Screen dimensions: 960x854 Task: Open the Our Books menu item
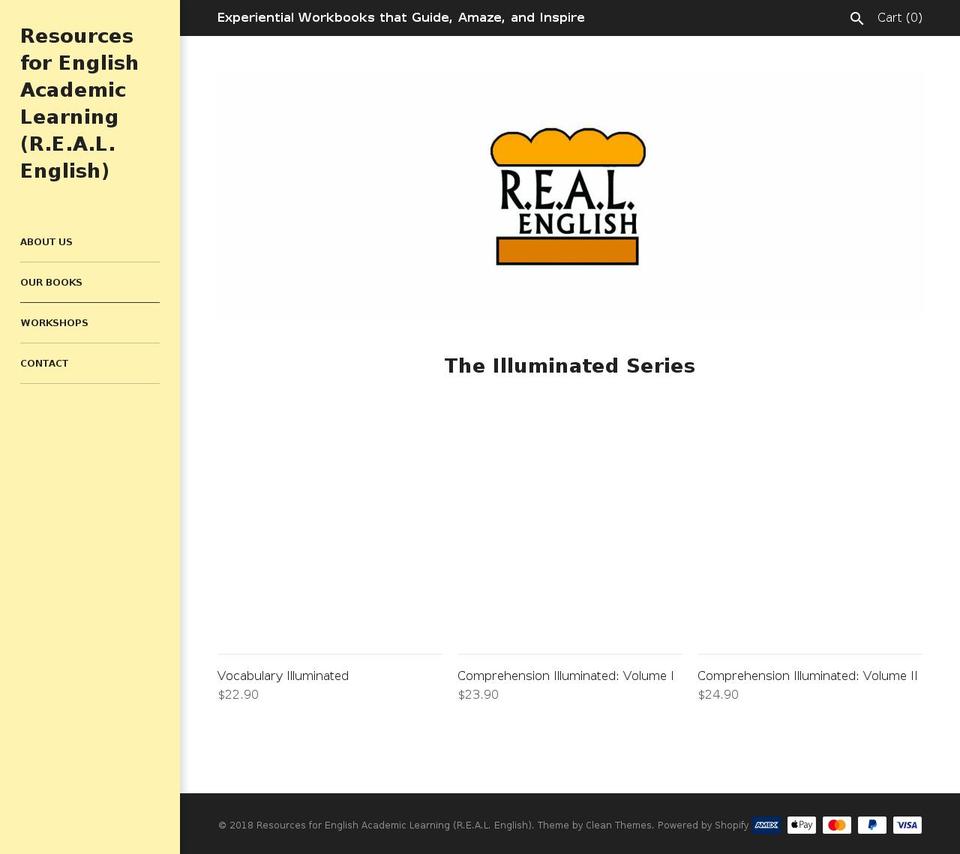click(x=51, y=282)
